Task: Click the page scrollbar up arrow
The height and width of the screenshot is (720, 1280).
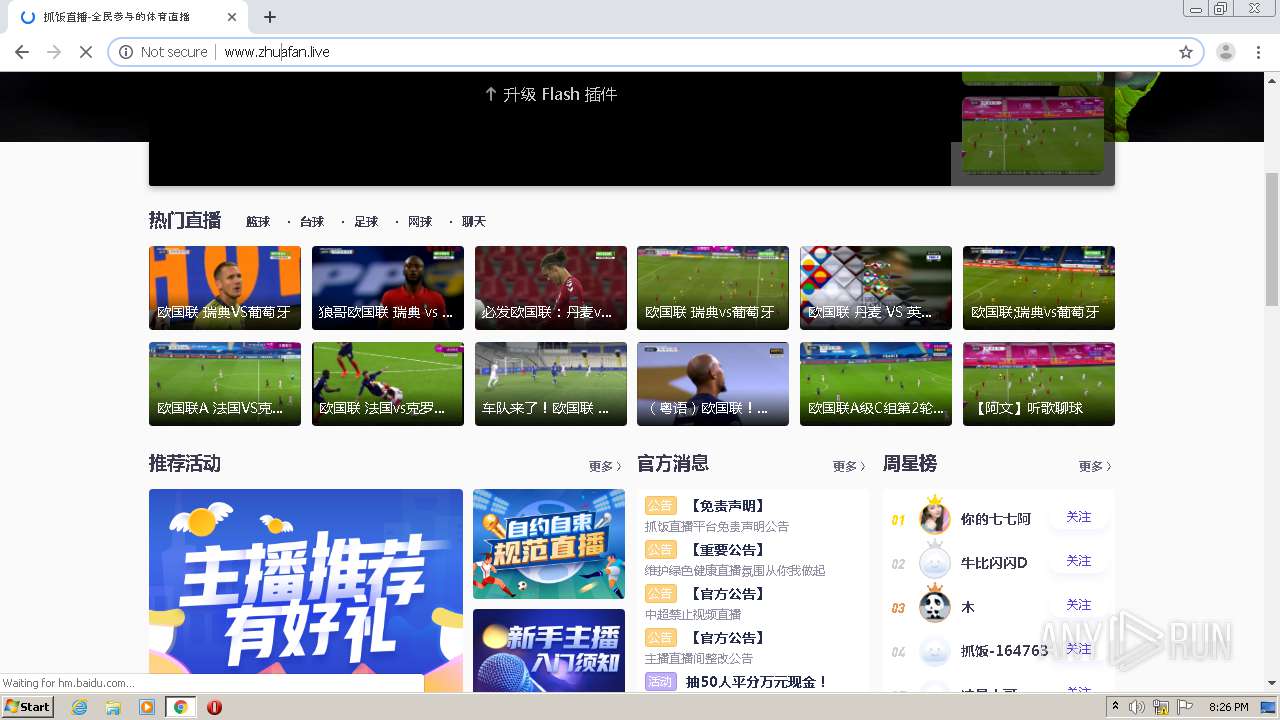Action: (x=1272, y=79)
